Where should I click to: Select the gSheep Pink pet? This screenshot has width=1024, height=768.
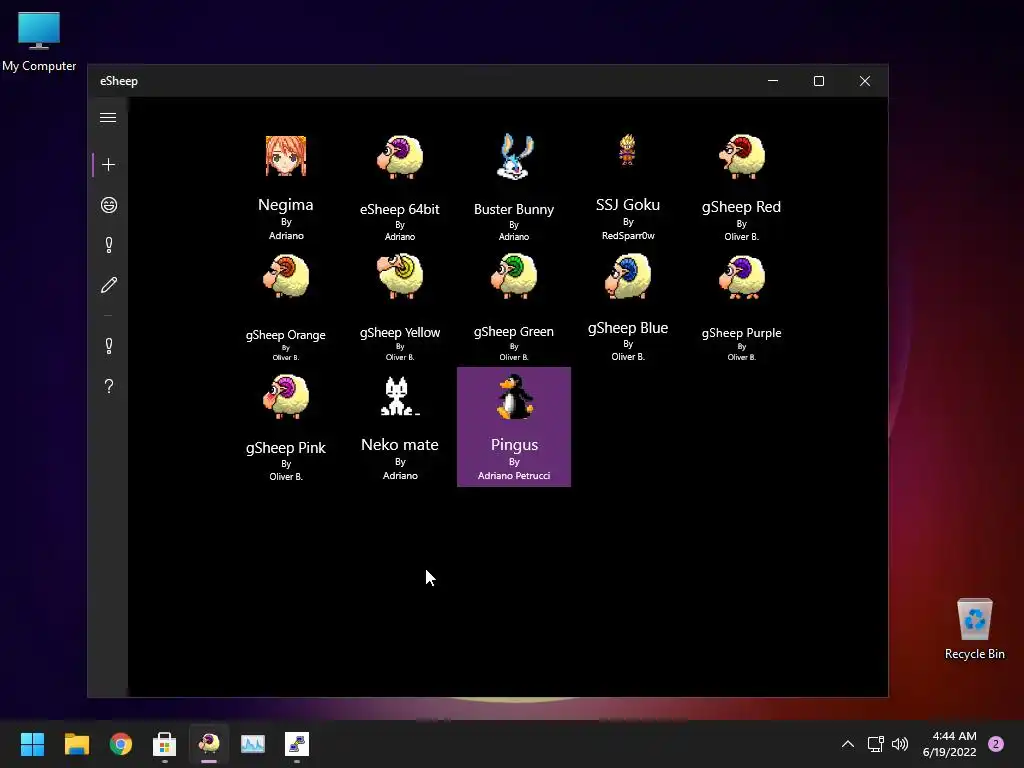tap(286, 426)
